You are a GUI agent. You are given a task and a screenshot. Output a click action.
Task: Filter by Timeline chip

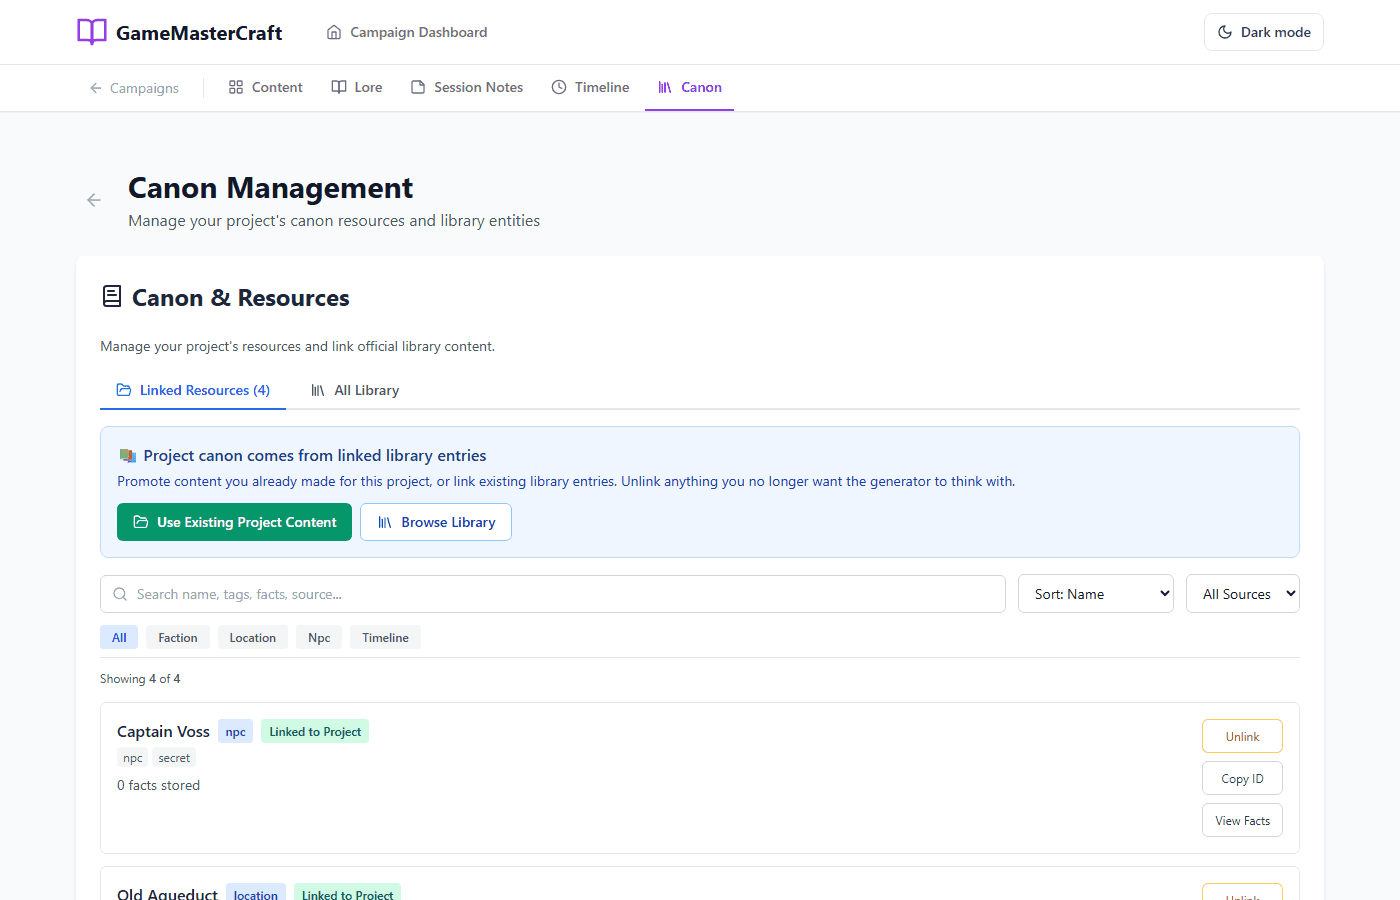[x=385, y=637]
